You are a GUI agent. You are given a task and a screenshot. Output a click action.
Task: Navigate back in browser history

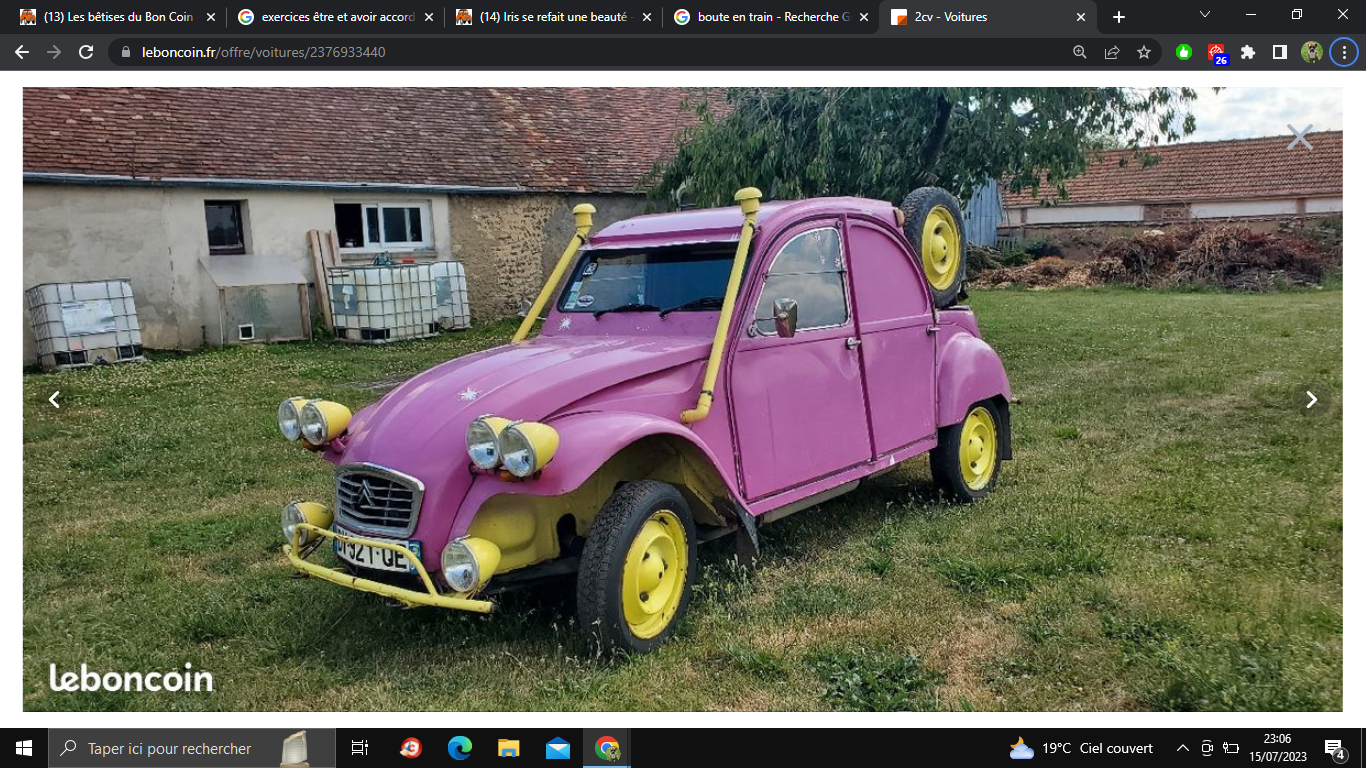[22, 52]
